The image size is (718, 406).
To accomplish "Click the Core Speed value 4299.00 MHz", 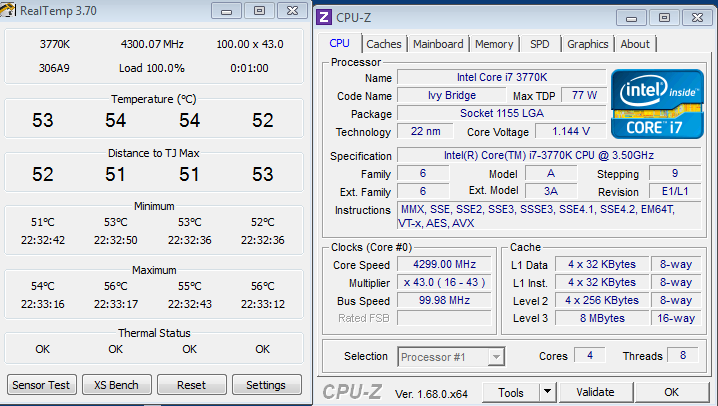I will 444,264.
